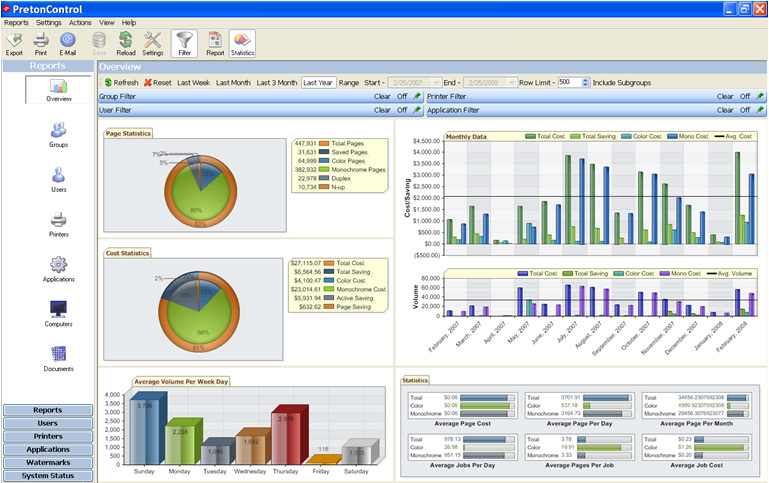Clear the User Filter
The height and width of the screenshot is (483, 769).
(382, 110)
